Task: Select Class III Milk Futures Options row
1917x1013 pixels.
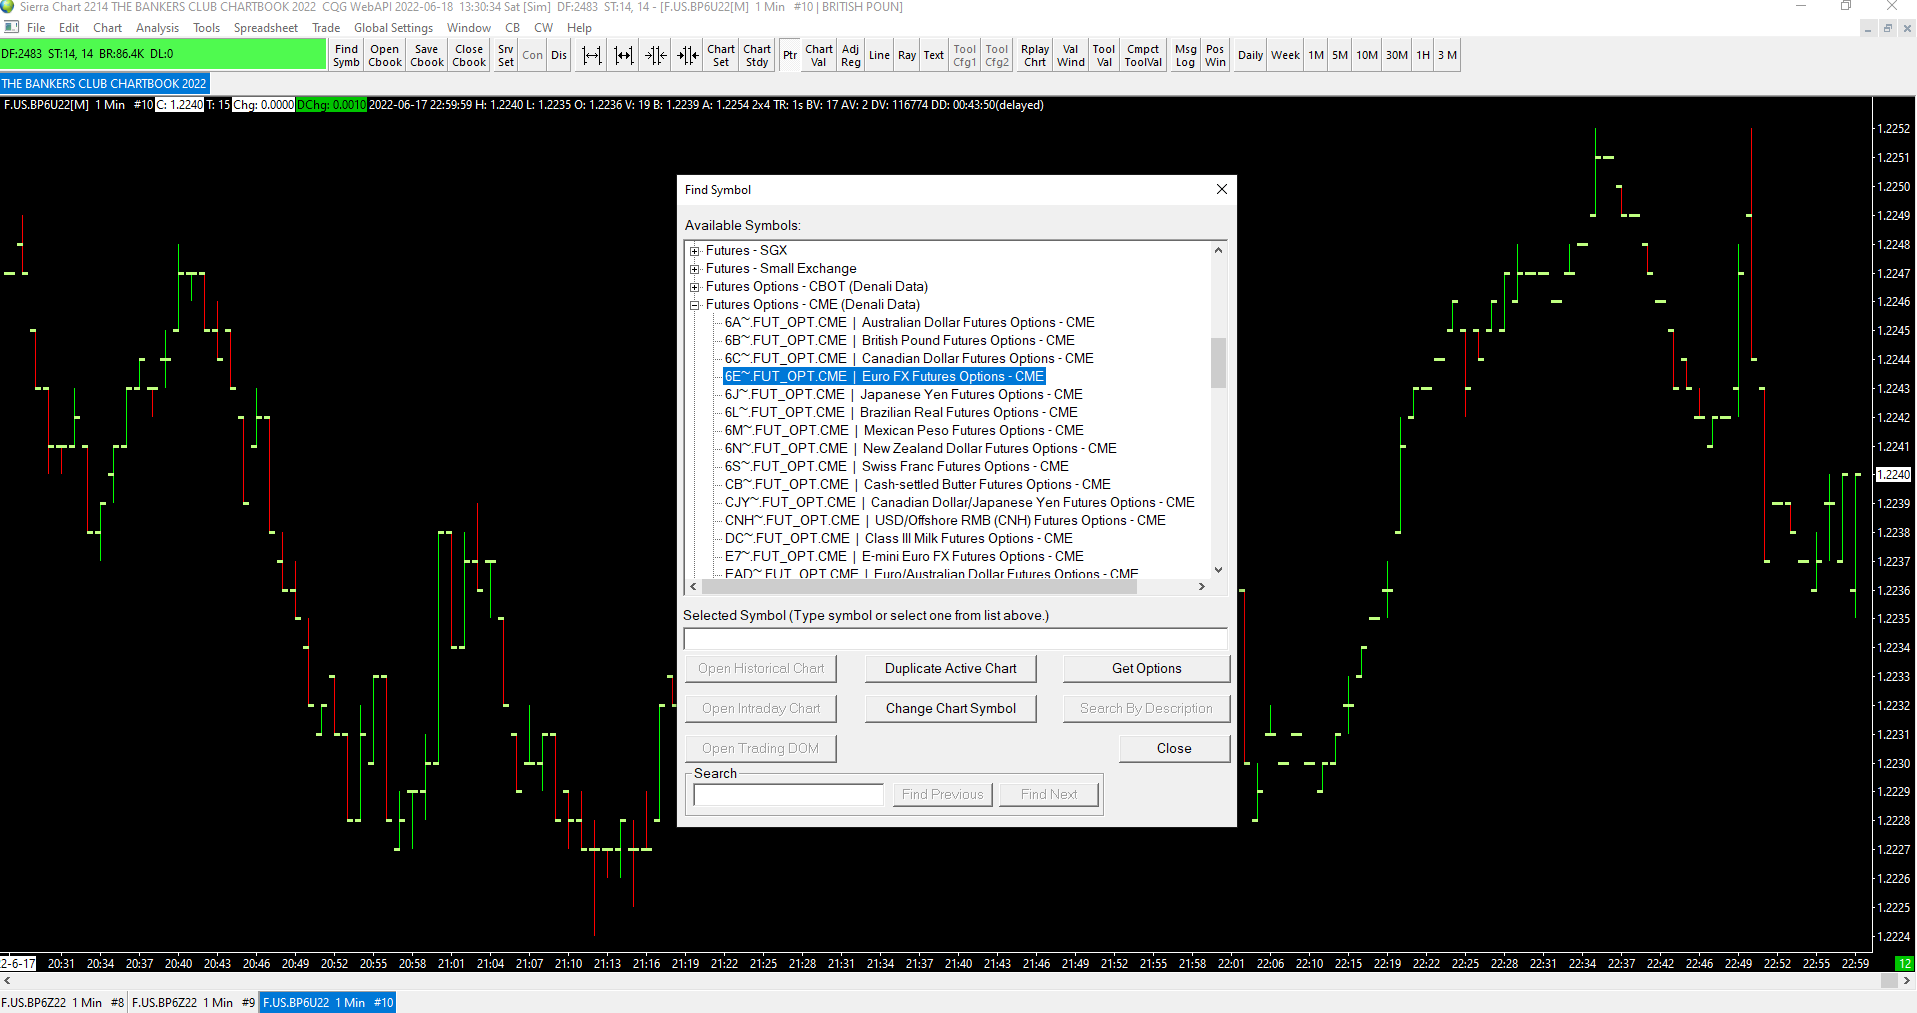Action: (898, 538)
